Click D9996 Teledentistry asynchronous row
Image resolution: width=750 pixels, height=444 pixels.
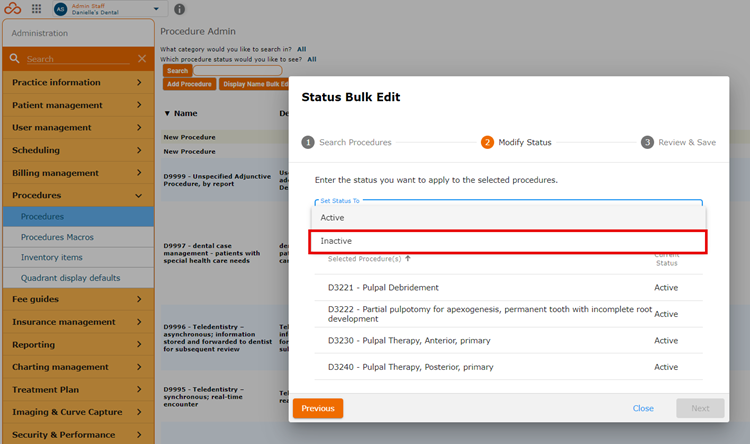[225, 338]
